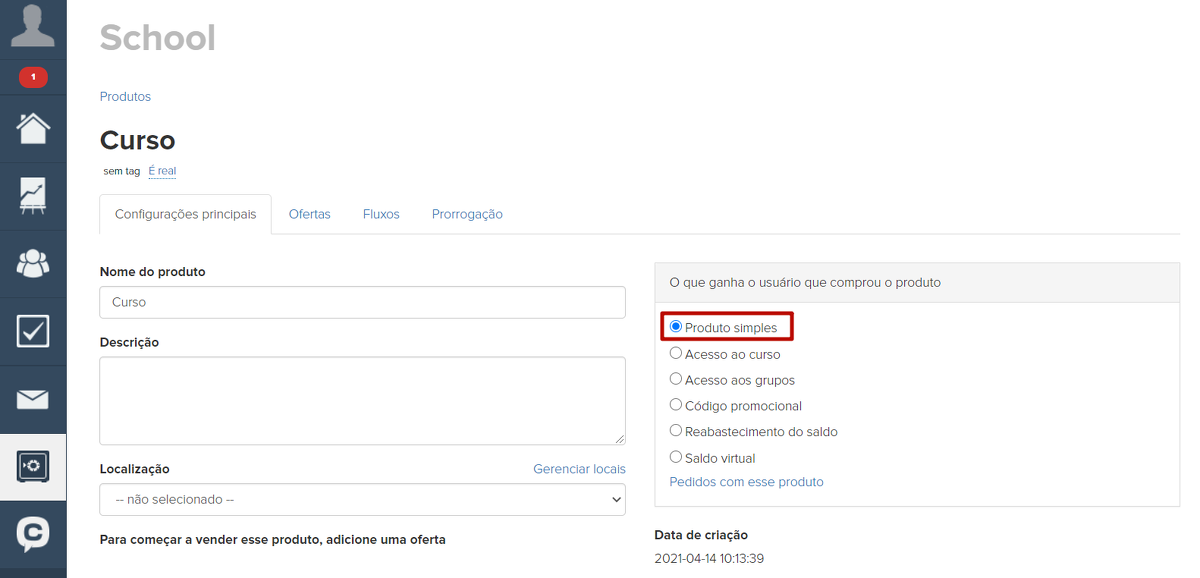Open the analytics chart board icon
Screen dimensions: 1200x578
tap(33, 196)
